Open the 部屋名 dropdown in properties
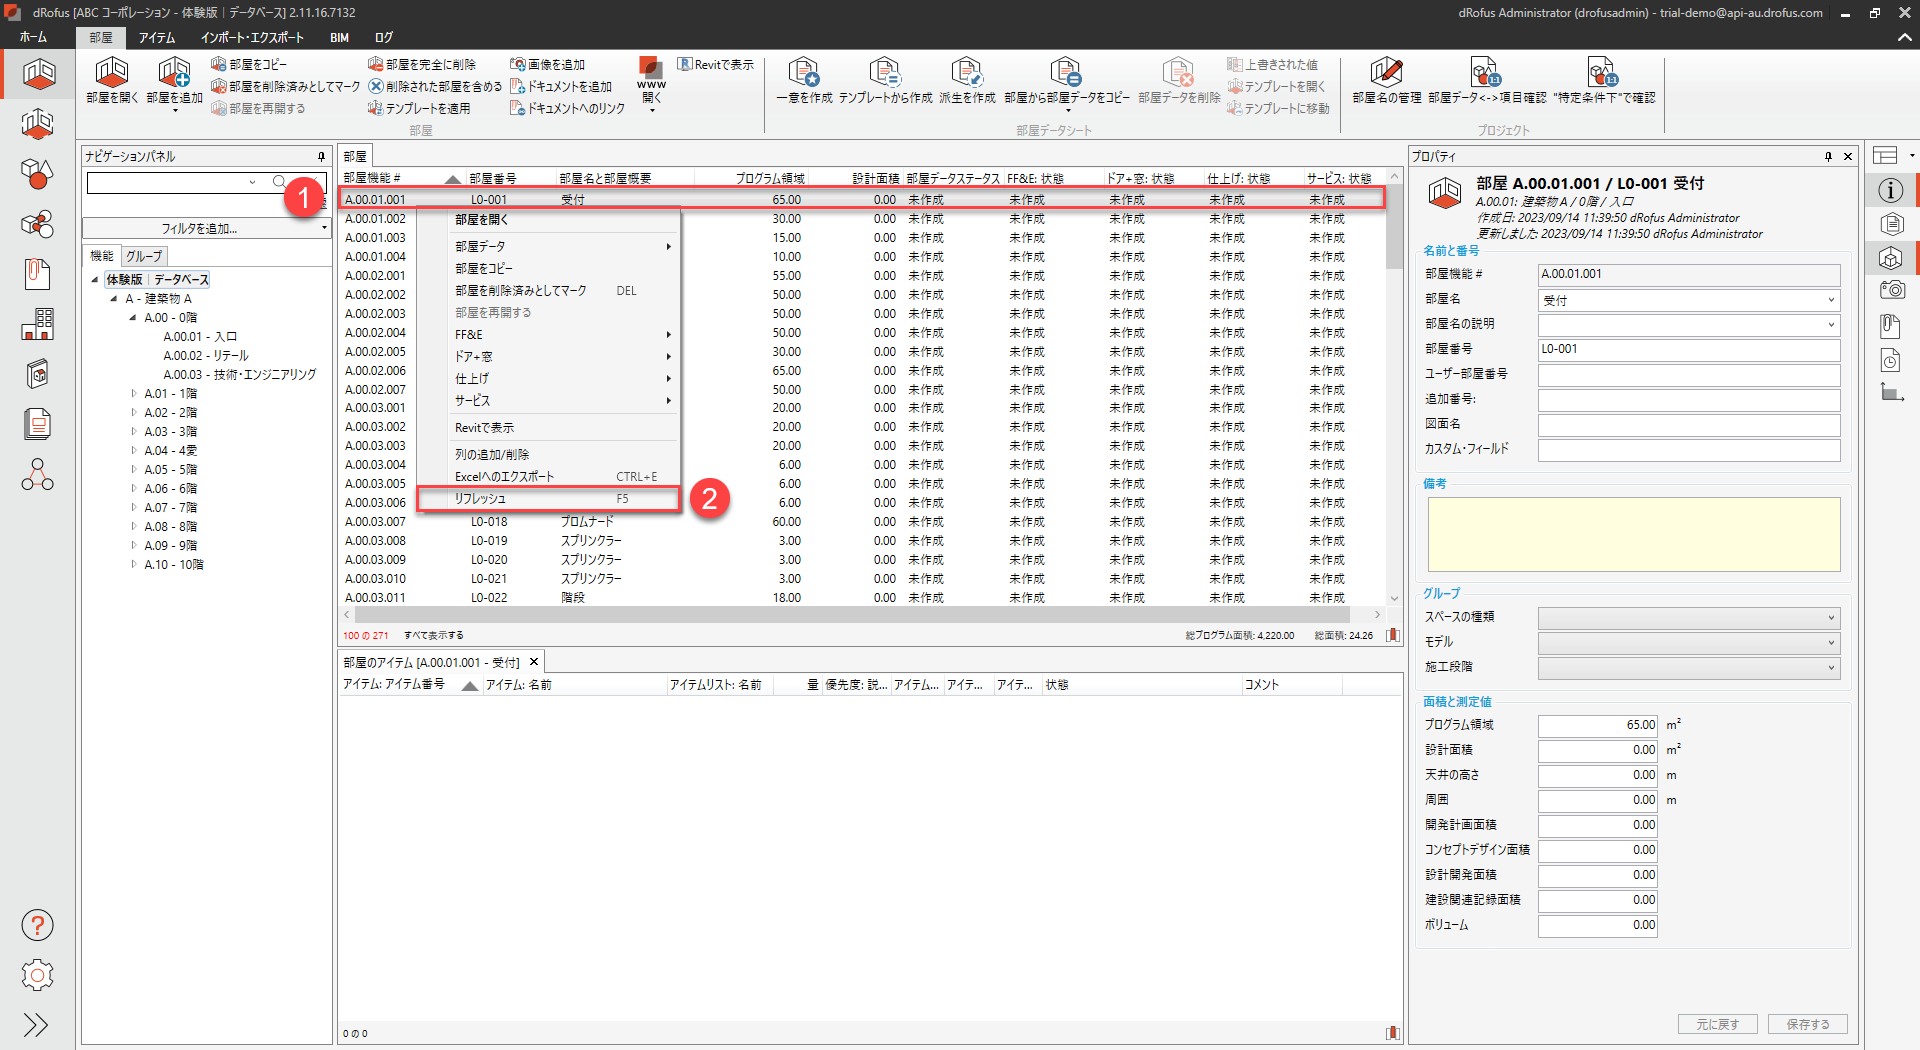 tap(1830, 300)
